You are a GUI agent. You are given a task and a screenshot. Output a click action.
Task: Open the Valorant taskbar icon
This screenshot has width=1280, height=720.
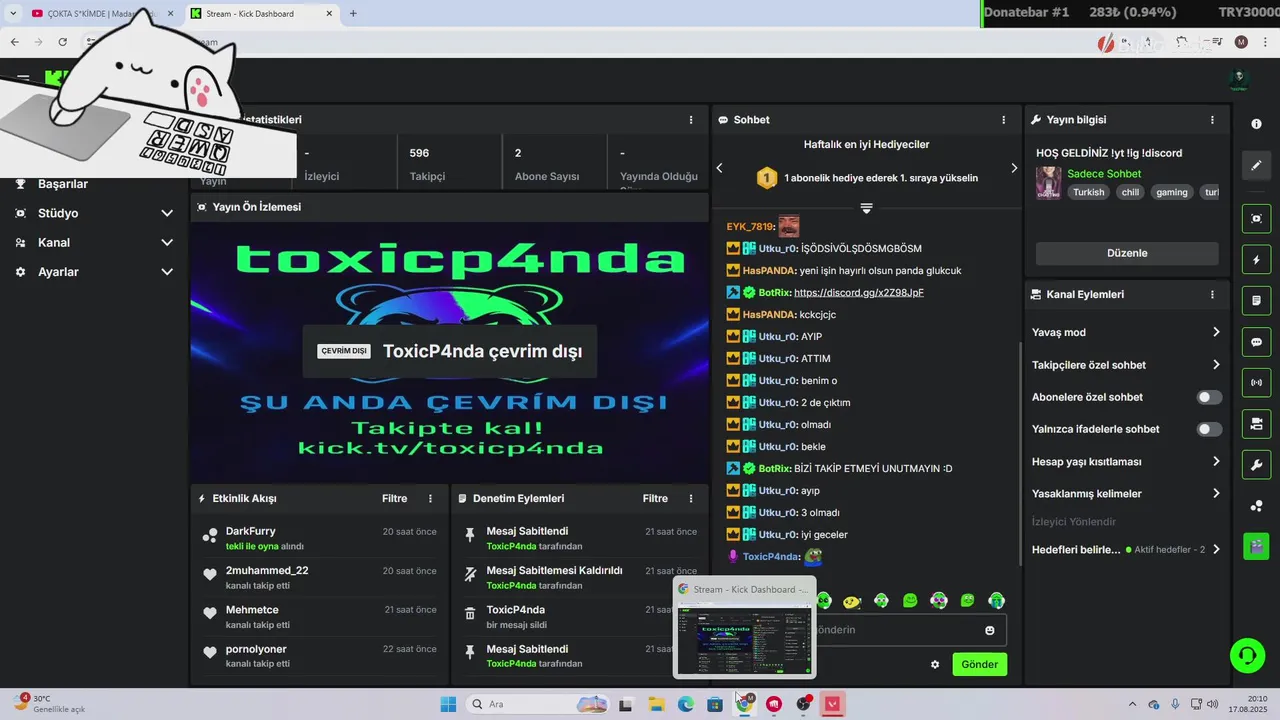832,704
